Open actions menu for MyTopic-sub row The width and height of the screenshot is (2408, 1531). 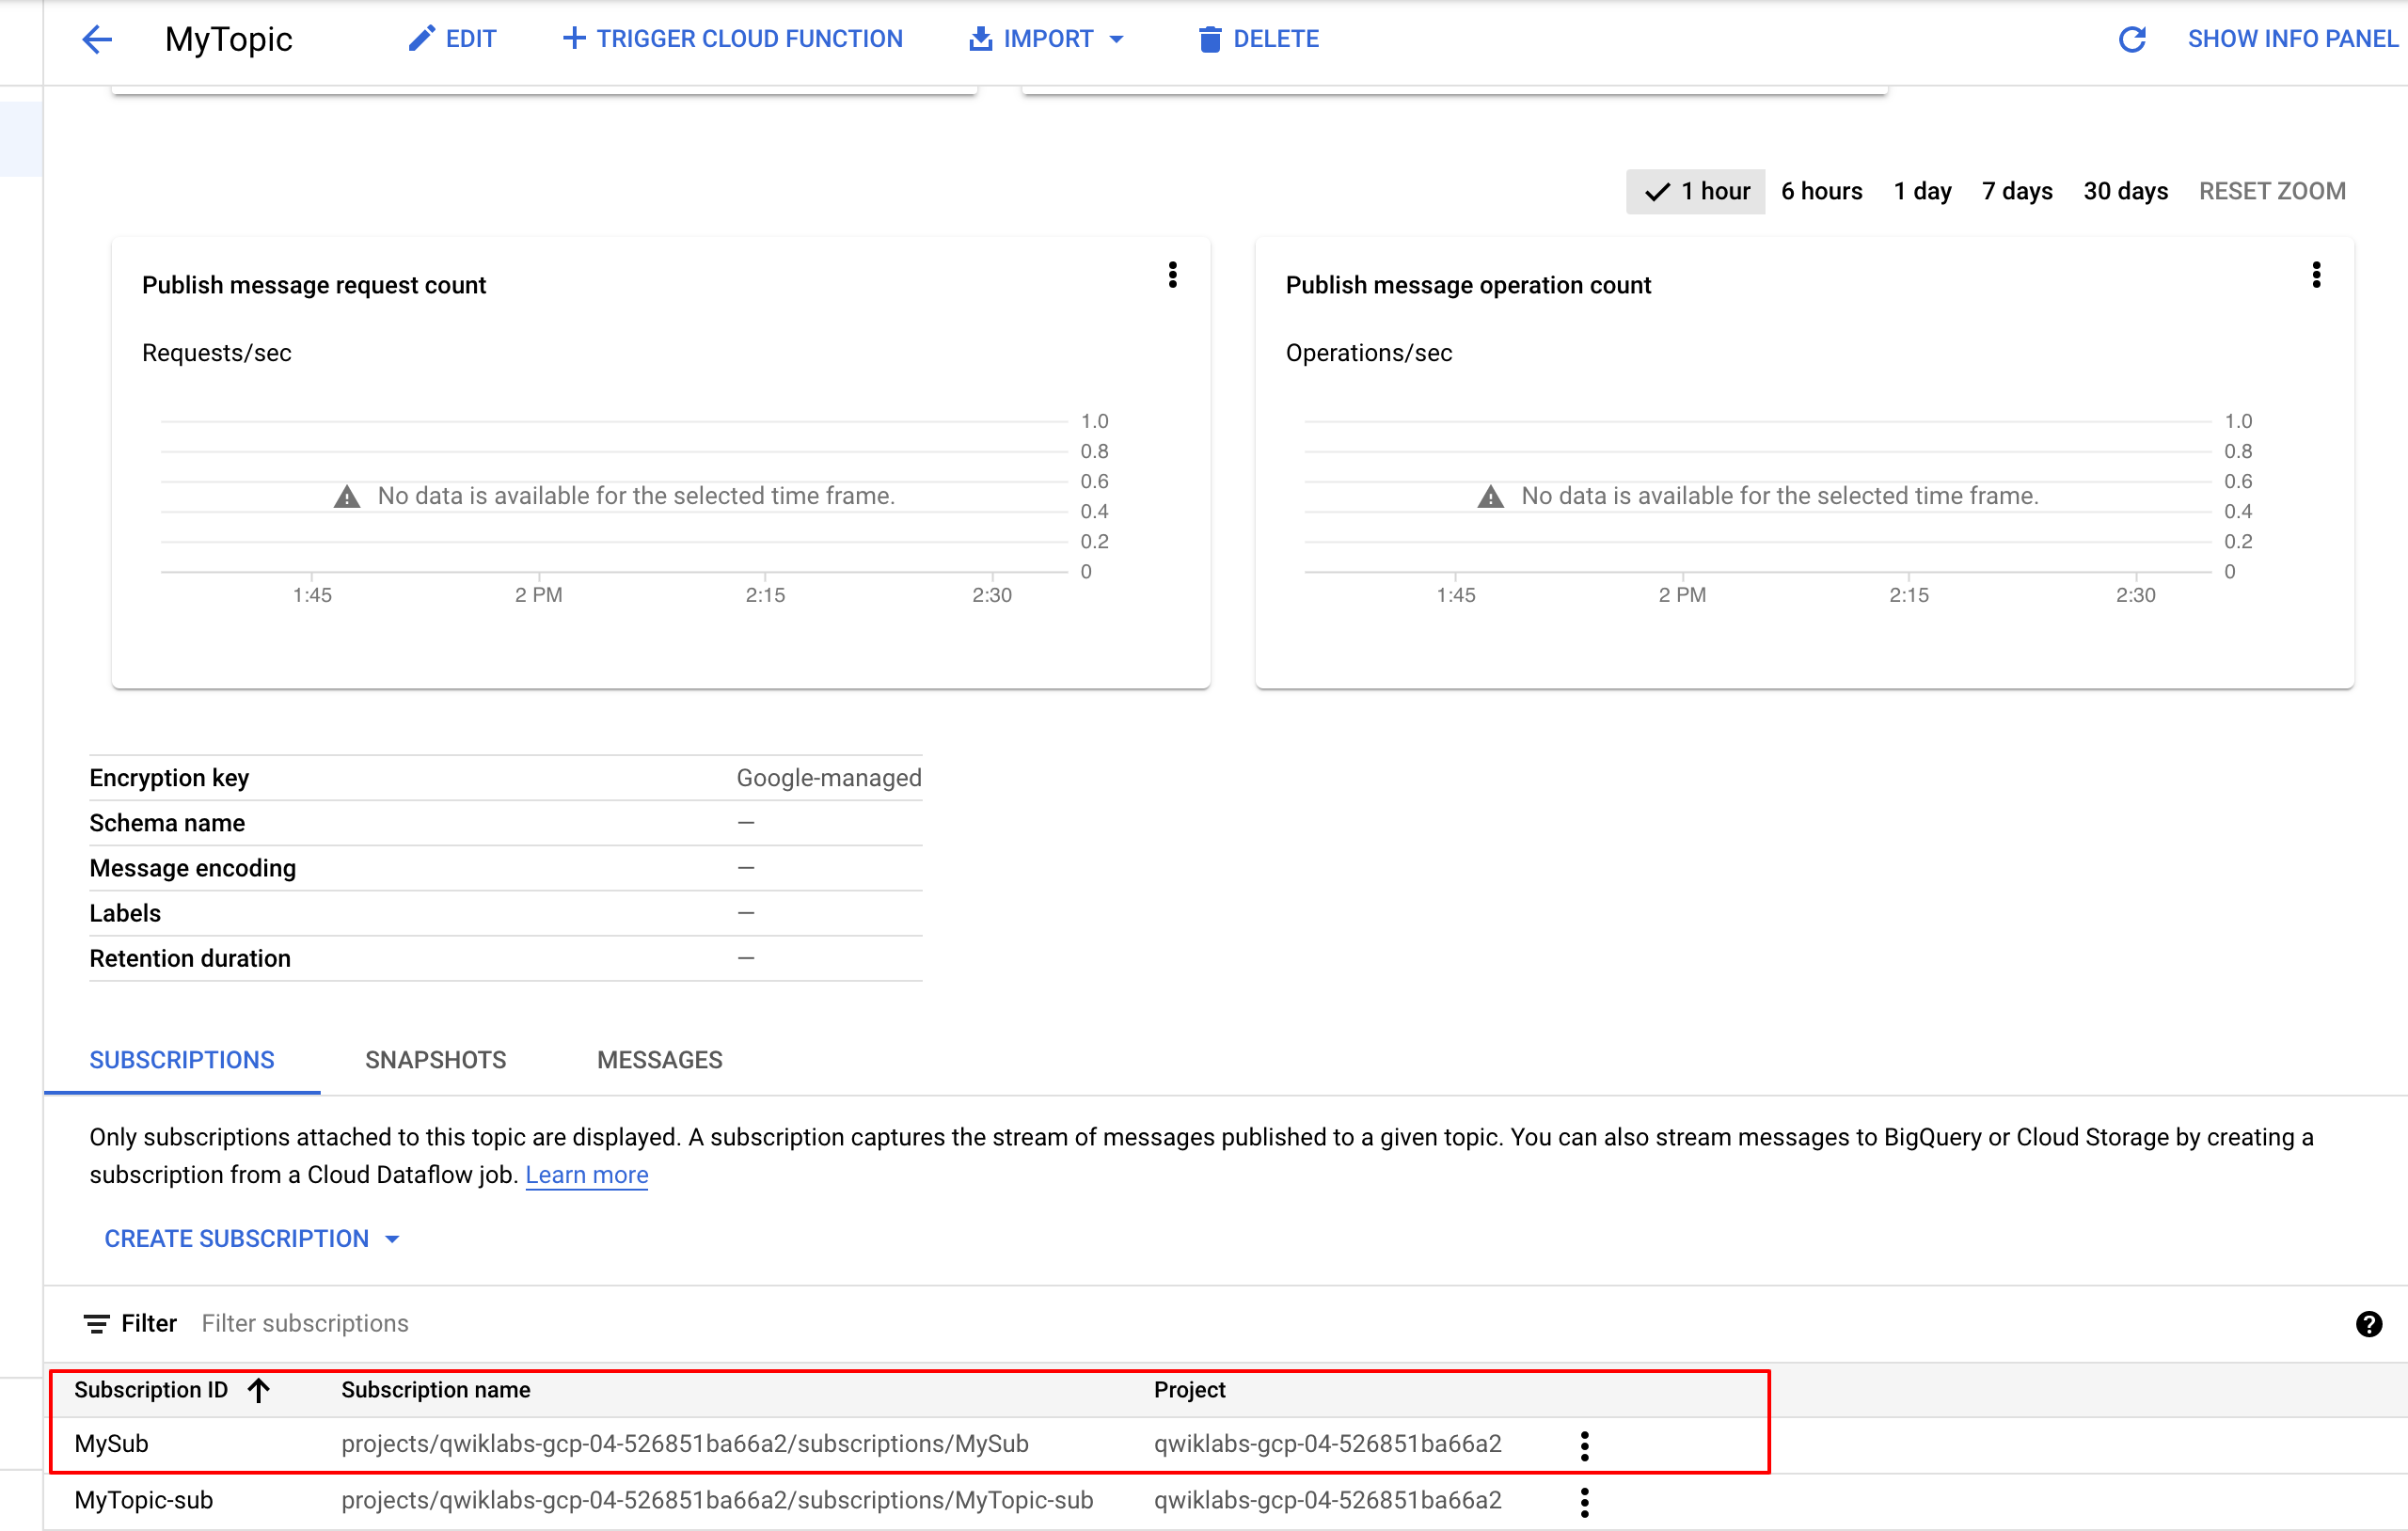pyautogui.click(x=1585, y=1501)
